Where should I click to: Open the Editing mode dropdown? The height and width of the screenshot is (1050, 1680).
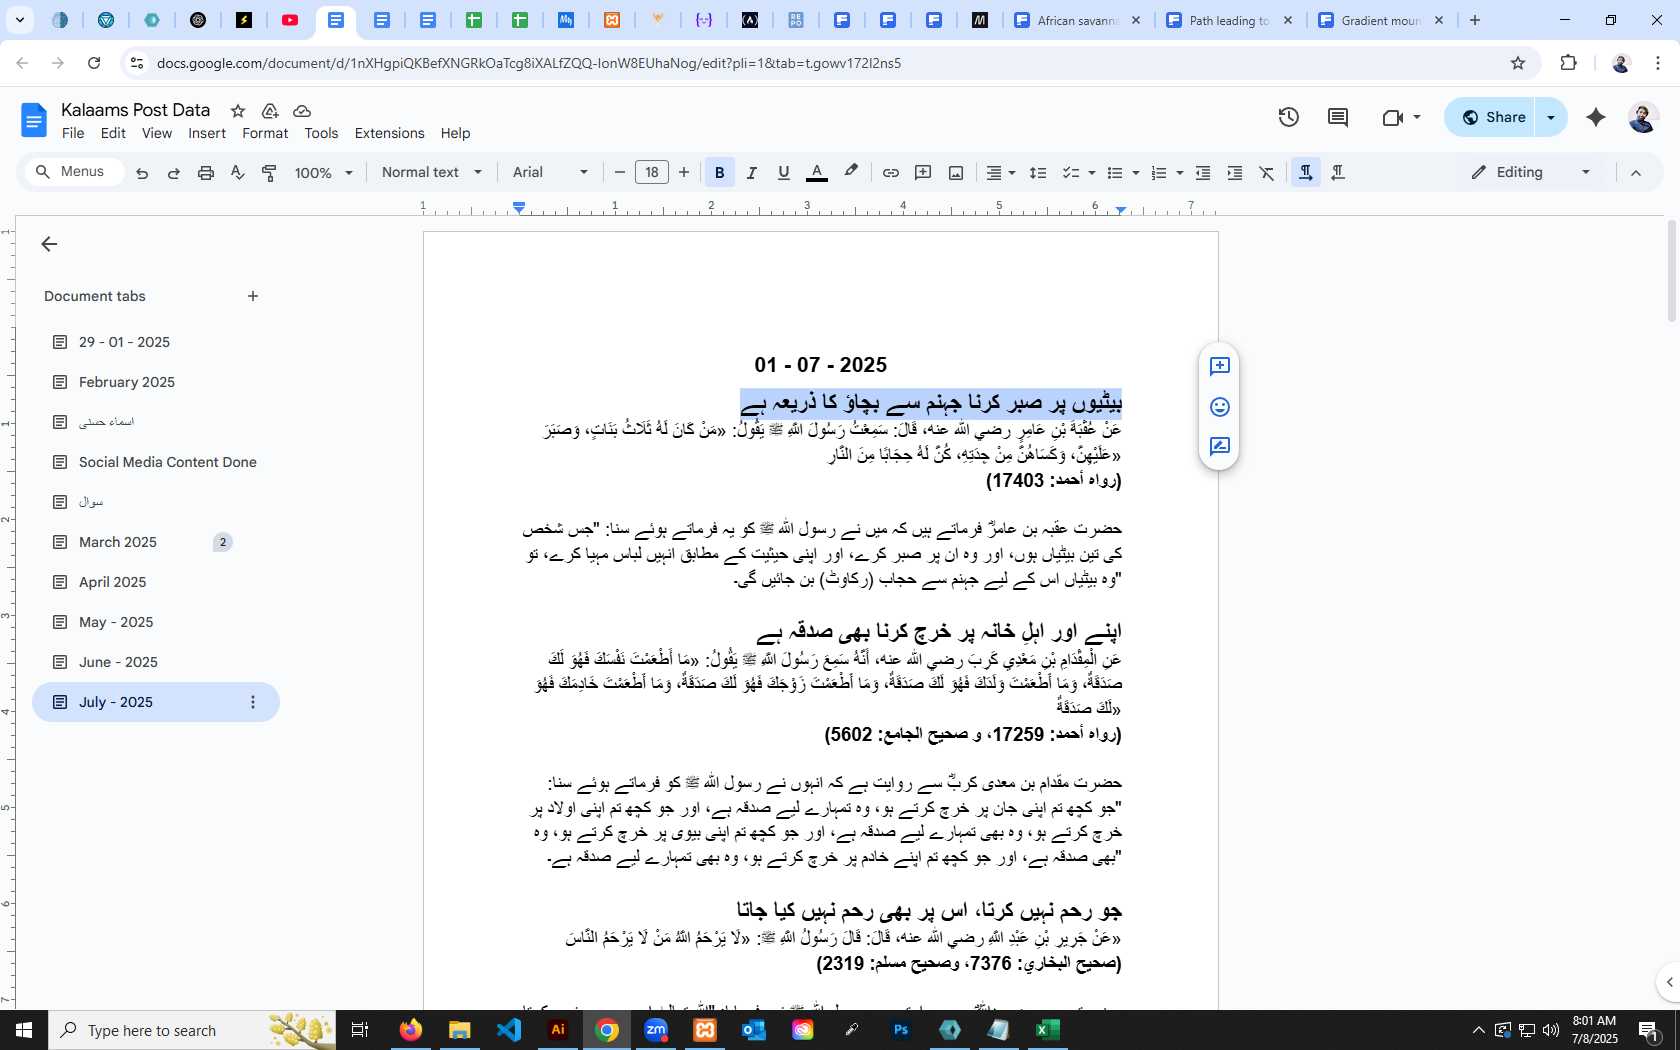tap(1530, 173)
